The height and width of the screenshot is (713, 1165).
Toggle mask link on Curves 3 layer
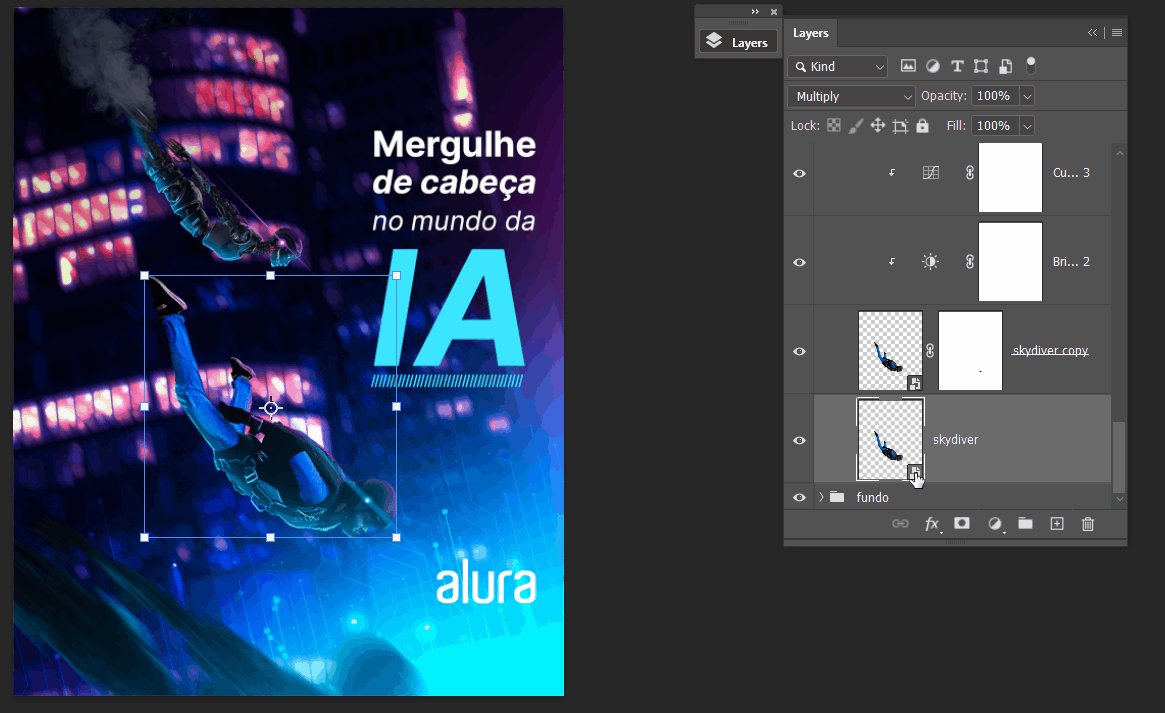[970, 173]
